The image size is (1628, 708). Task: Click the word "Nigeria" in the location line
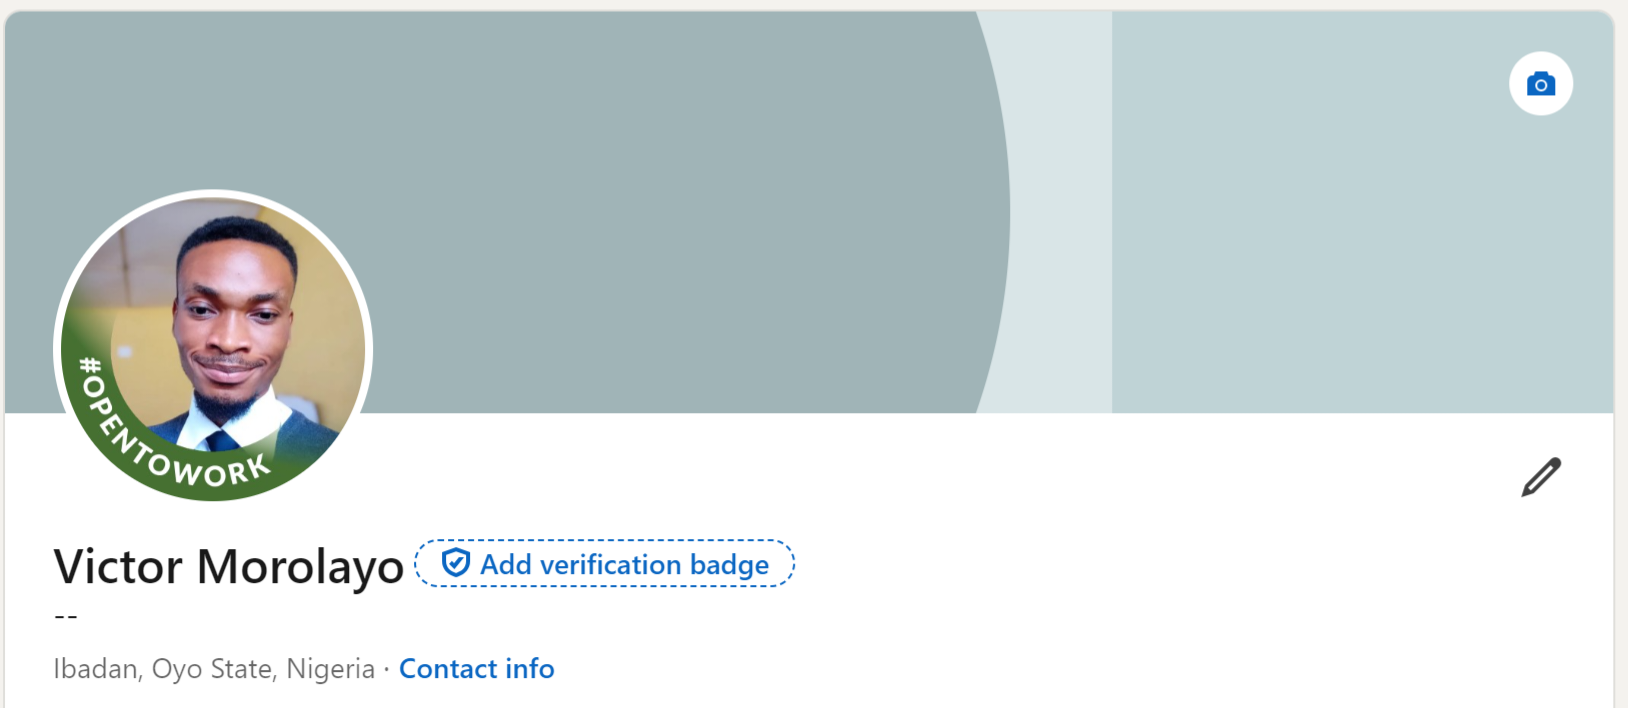pyautogui.click(x=330, y=668)
